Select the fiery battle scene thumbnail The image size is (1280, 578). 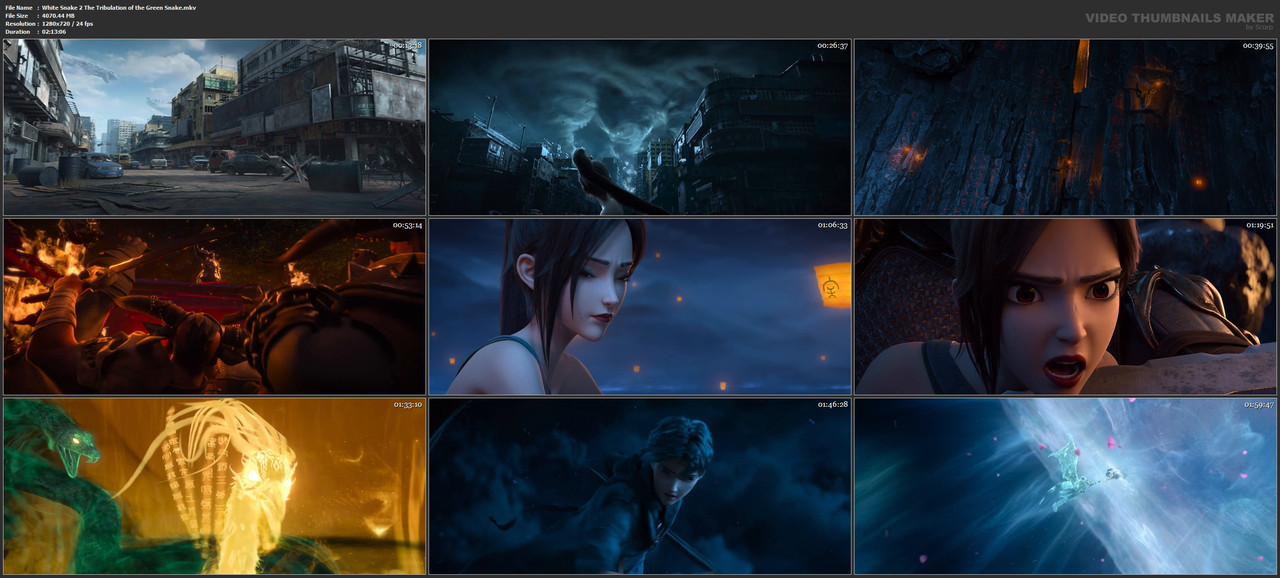tap(214, 306)
